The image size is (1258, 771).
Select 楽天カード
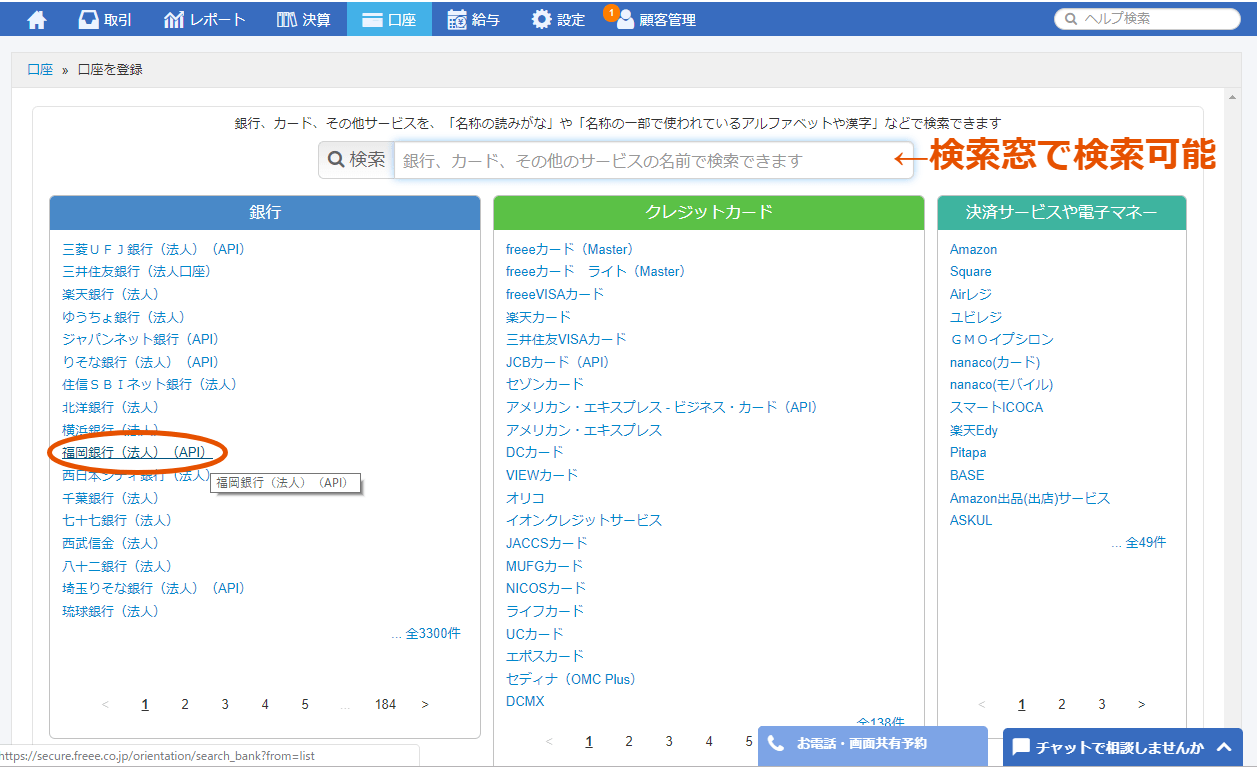538,317
